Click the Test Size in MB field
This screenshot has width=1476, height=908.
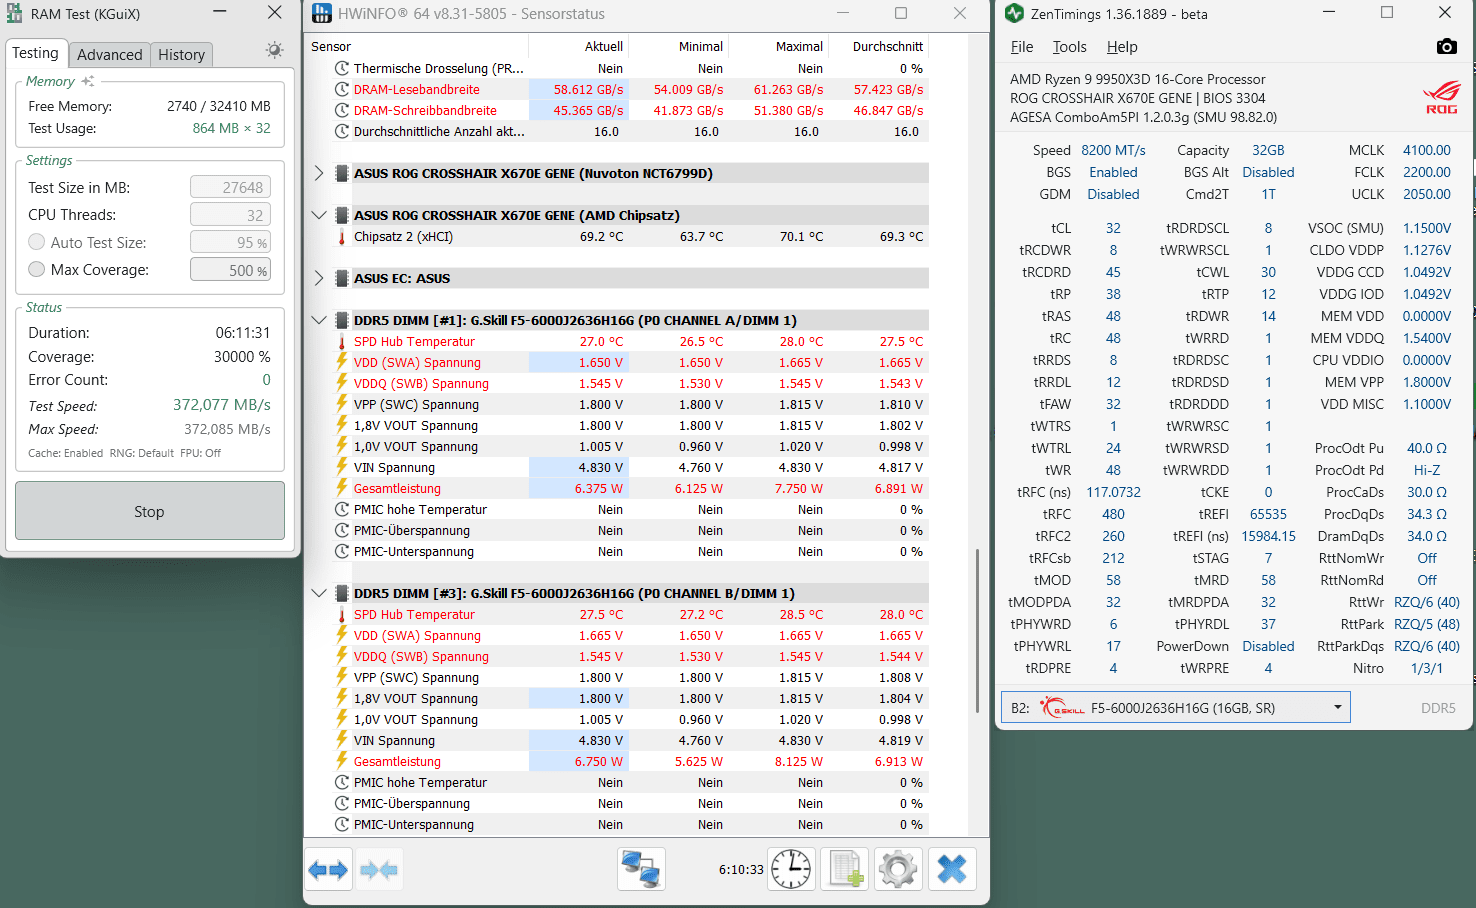point(231,187)
